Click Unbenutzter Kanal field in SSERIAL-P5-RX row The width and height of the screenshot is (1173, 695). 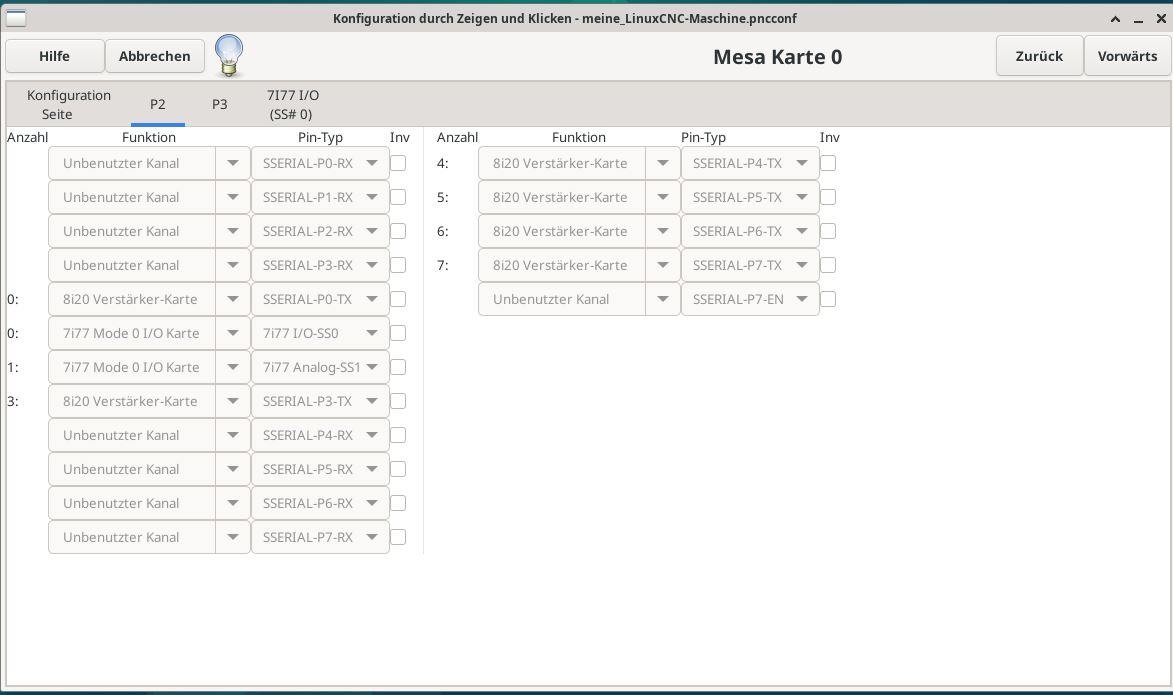(132, 469)
